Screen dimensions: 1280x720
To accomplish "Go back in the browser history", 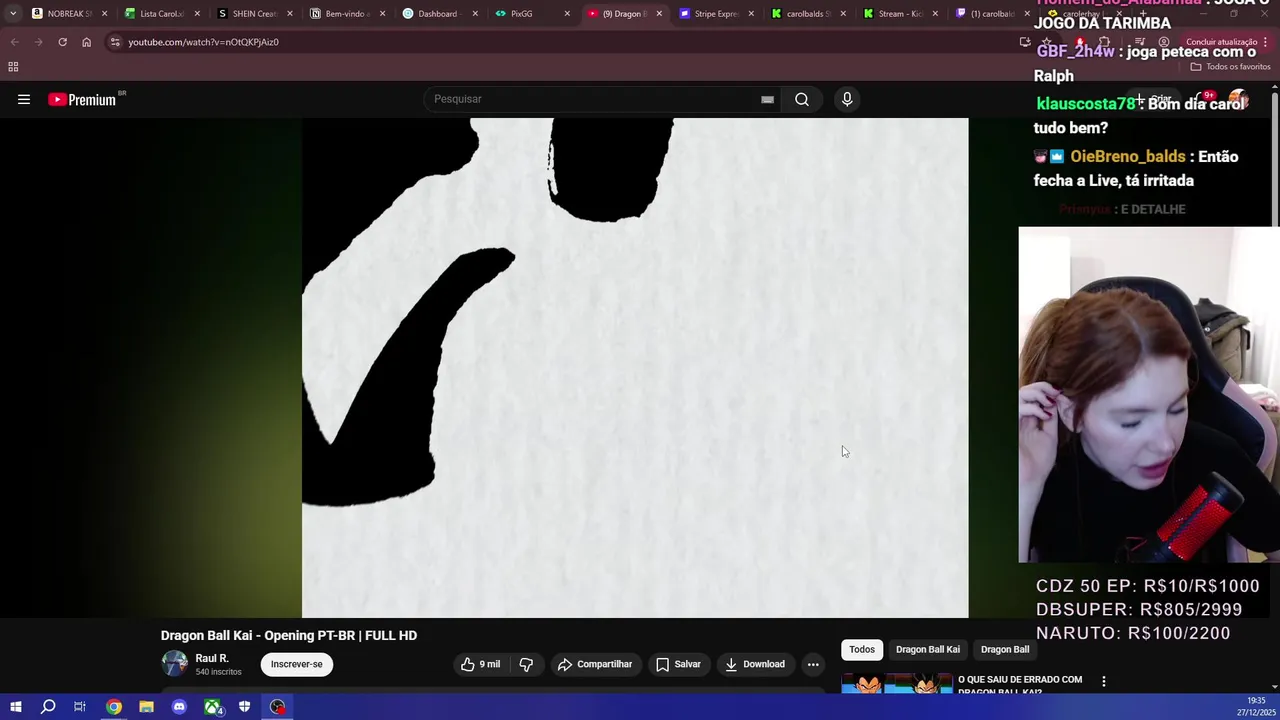I will click(x=14, y=42).
